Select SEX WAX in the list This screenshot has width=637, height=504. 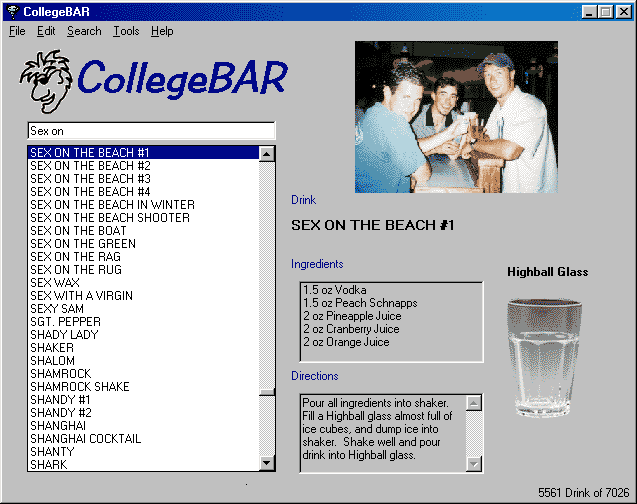pos(143,283)
